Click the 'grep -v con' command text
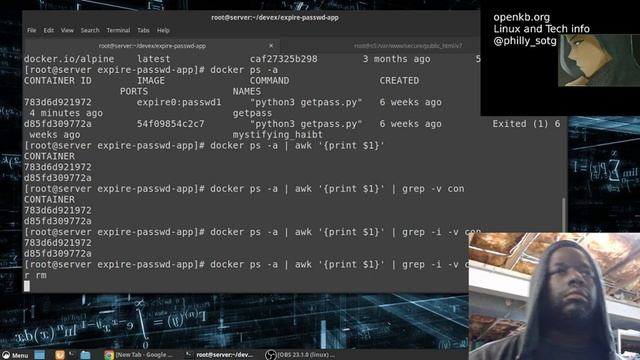The width and height of the screenshot is (640, 360). point(433,189)
